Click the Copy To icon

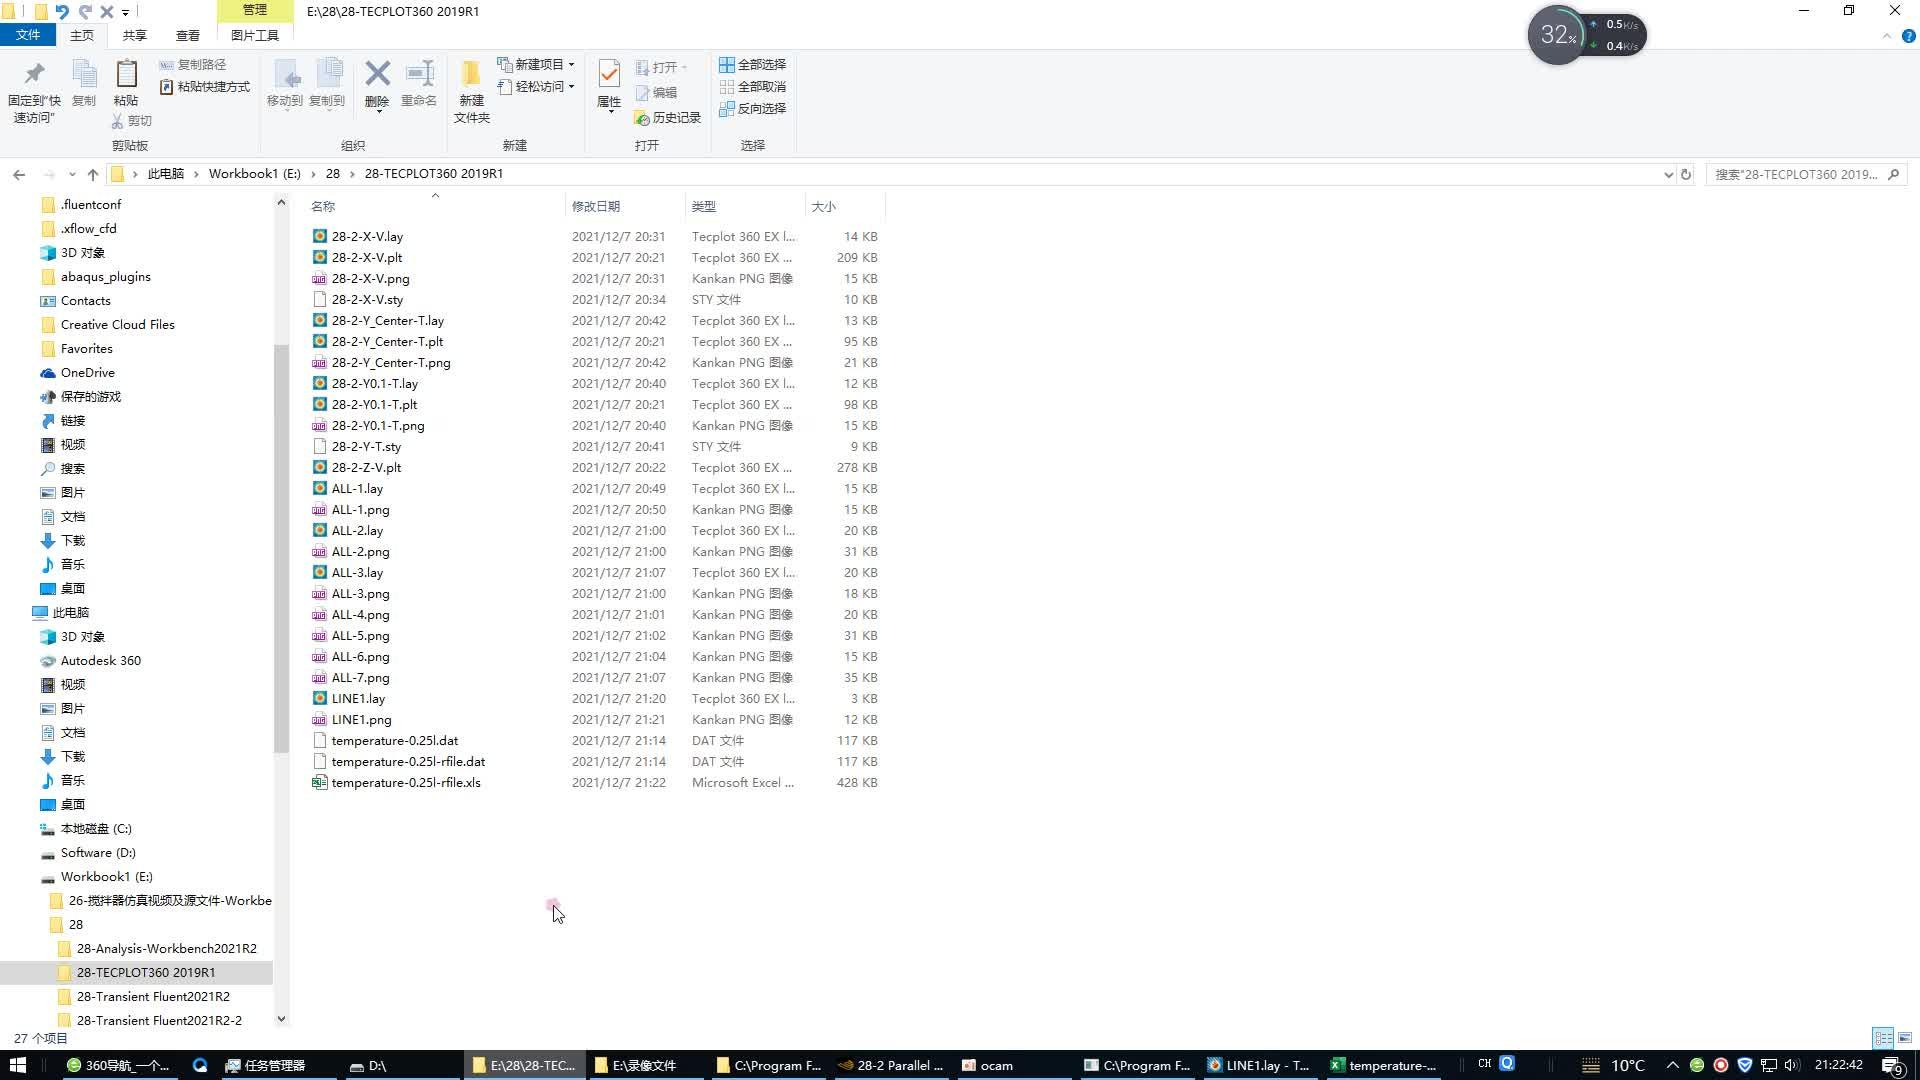[327, 74]
